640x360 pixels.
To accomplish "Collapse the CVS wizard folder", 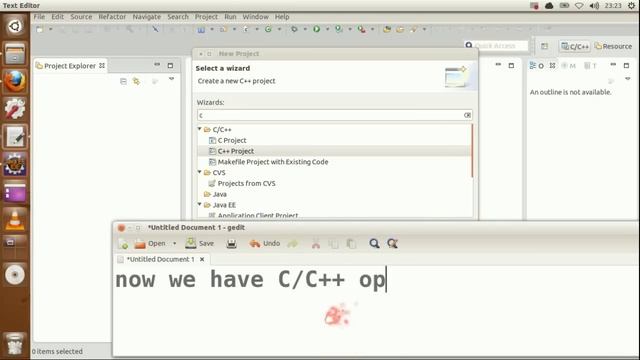I will [x=200, y=172].
